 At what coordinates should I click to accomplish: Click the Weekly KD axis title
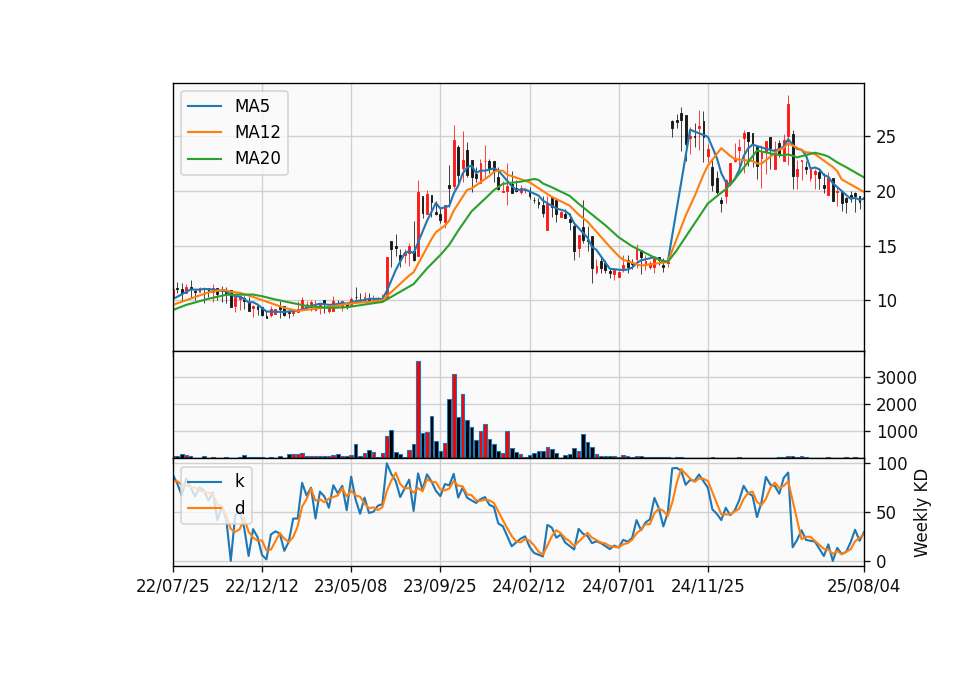pyautogui.click(x=921, y=513)
